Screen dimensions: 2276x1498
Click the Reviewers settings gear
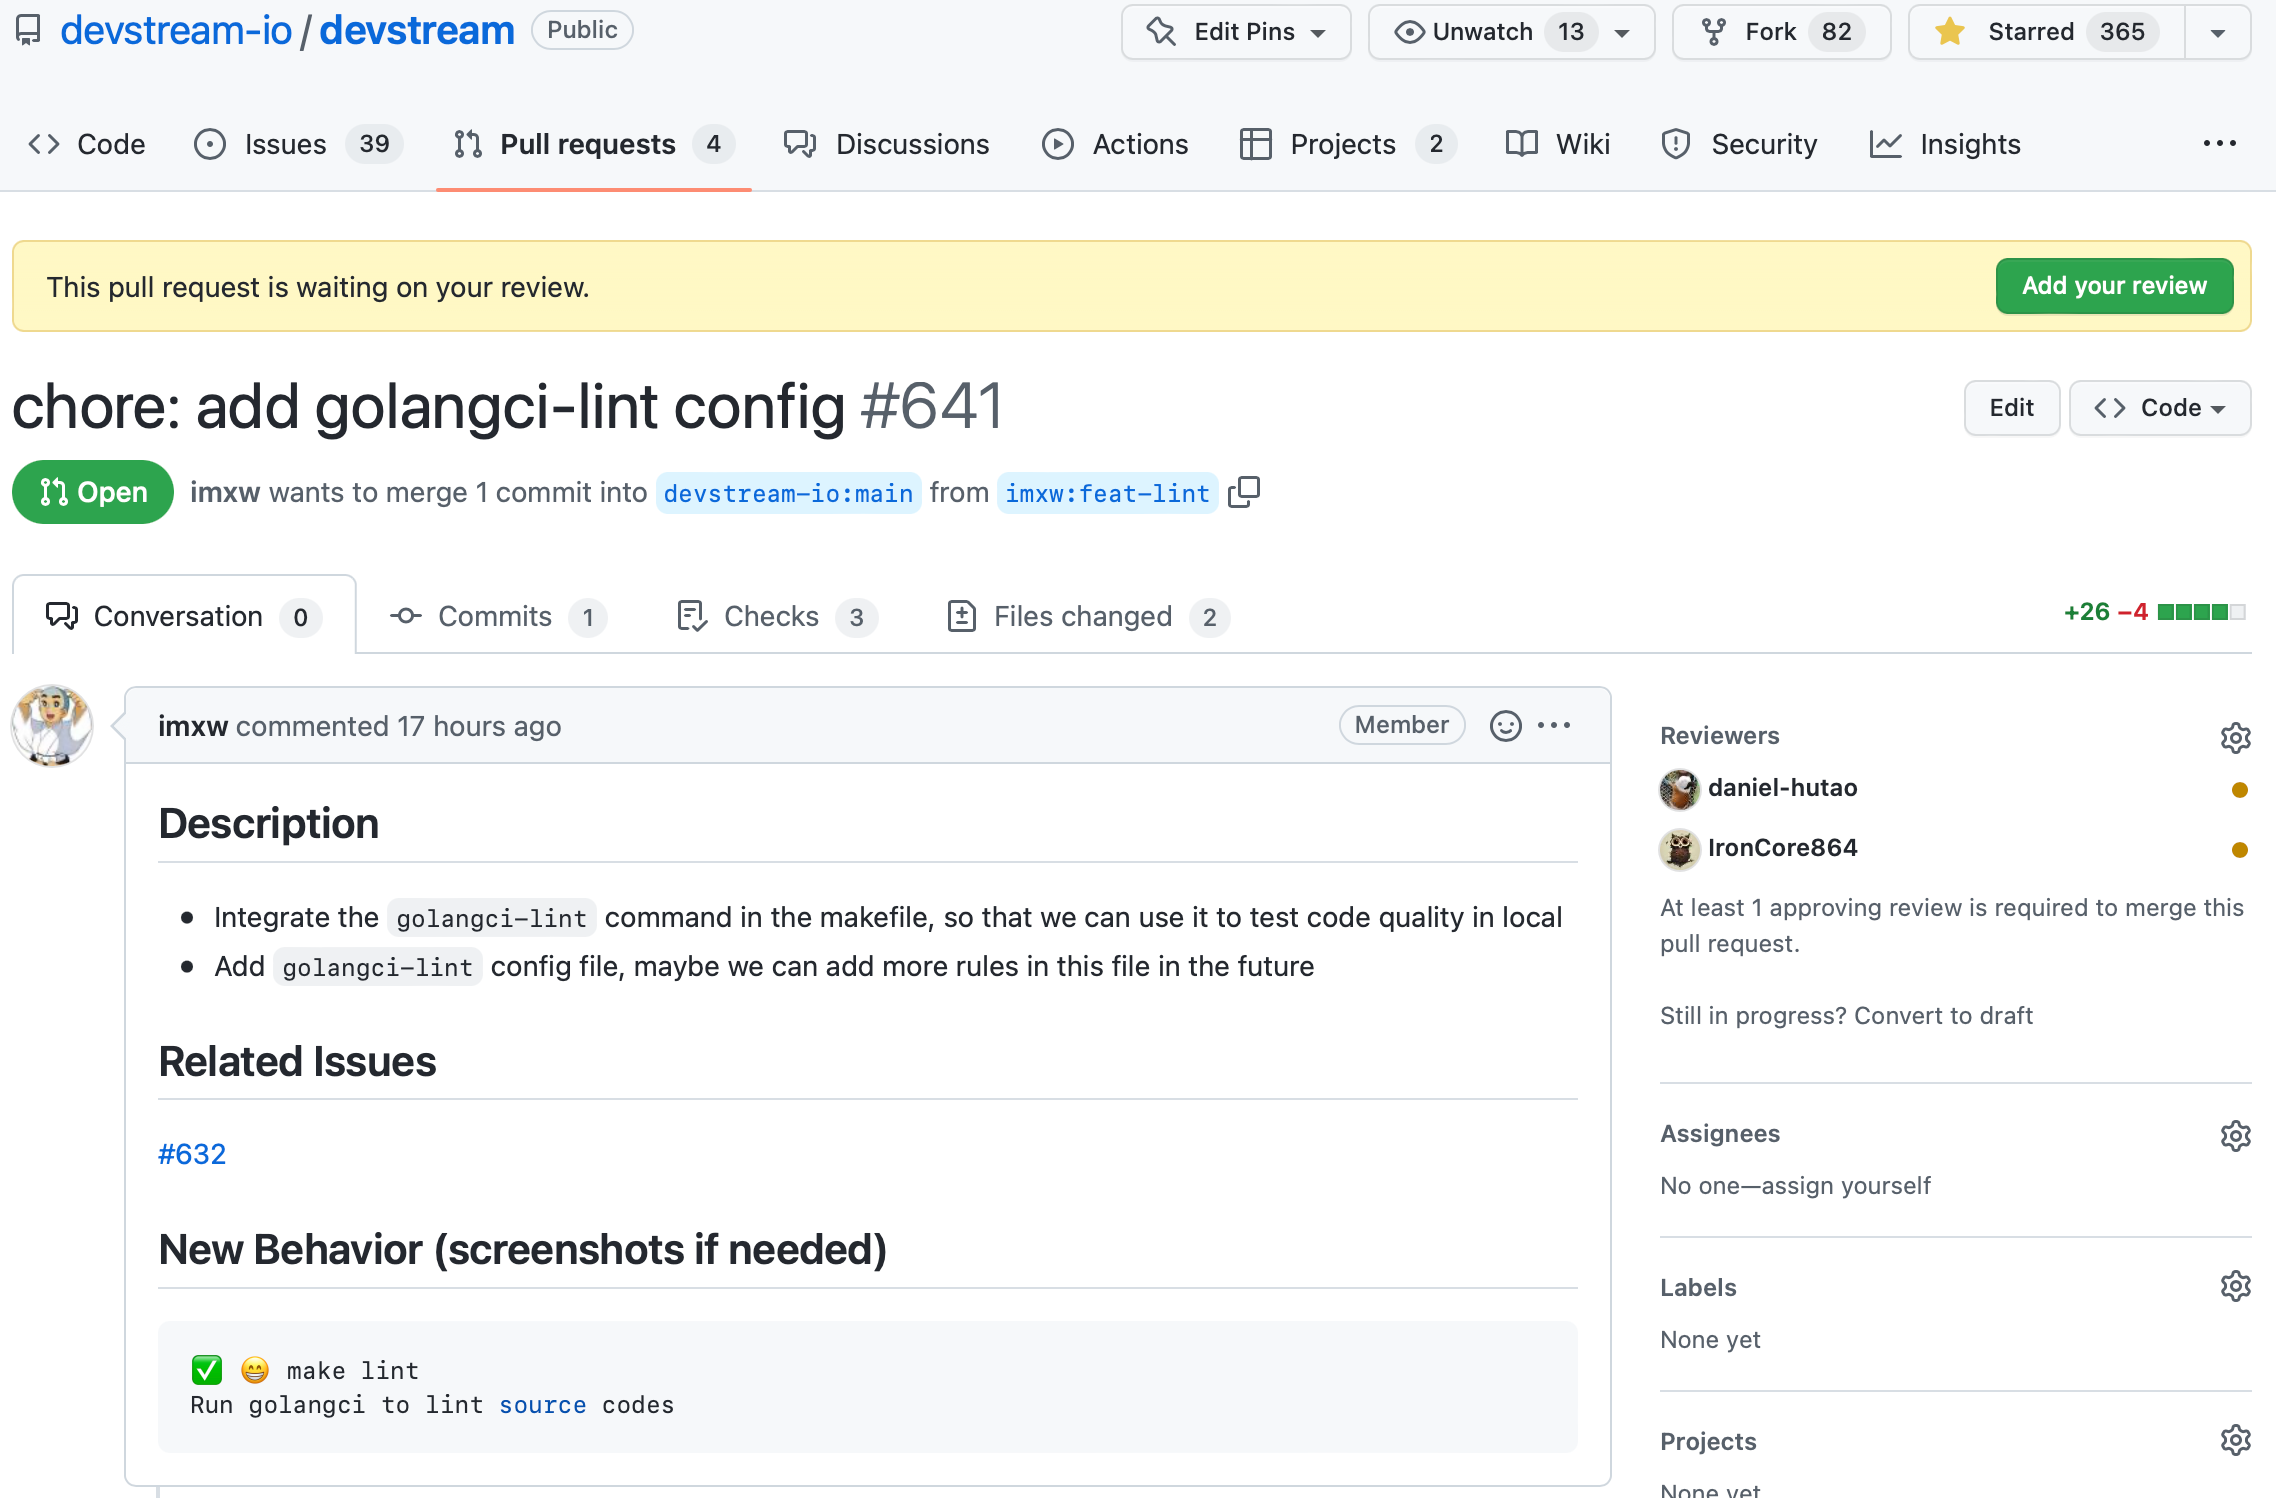2235,738
